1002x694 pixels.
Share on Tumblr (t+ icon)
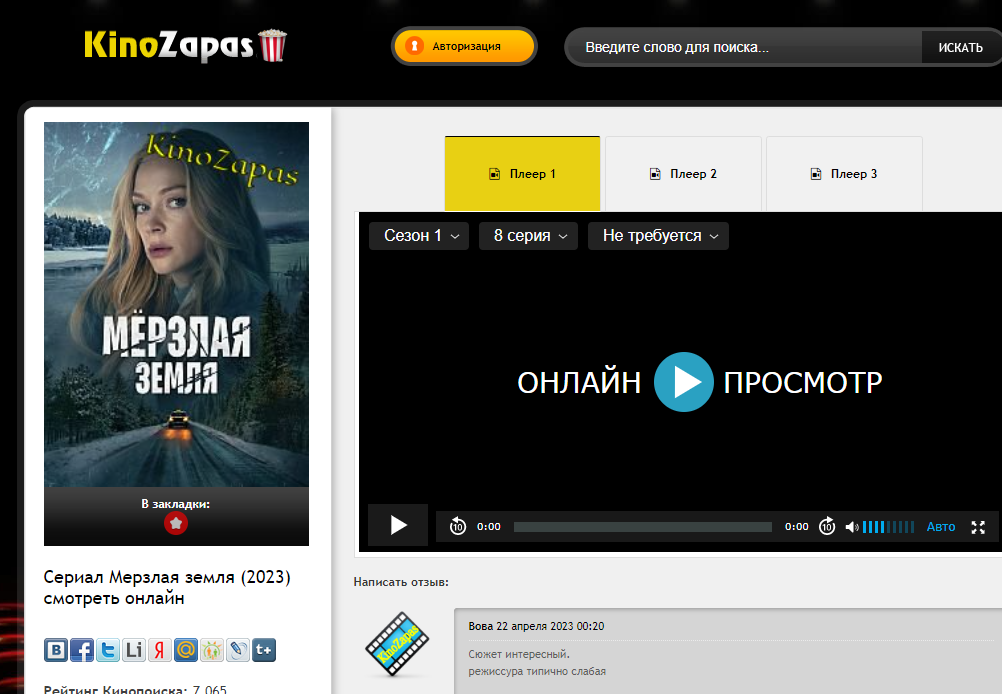(264, 650)
